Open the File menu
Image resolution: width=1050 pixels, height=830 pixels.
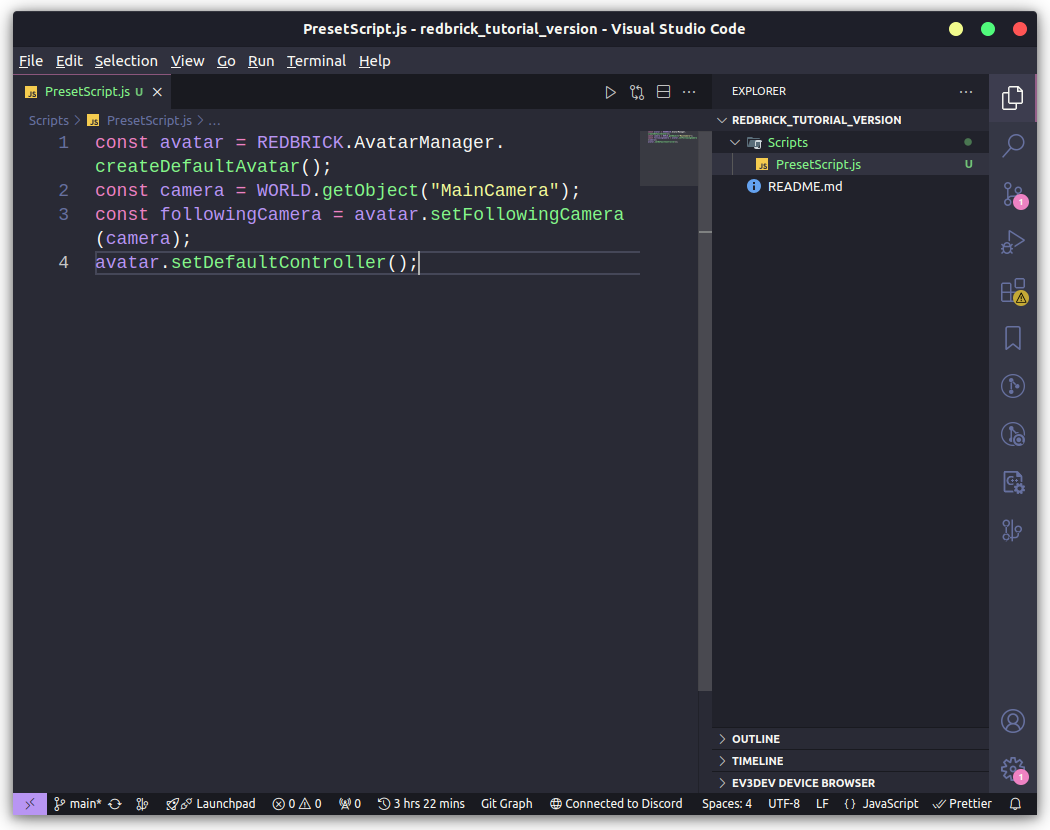point(31,61)
